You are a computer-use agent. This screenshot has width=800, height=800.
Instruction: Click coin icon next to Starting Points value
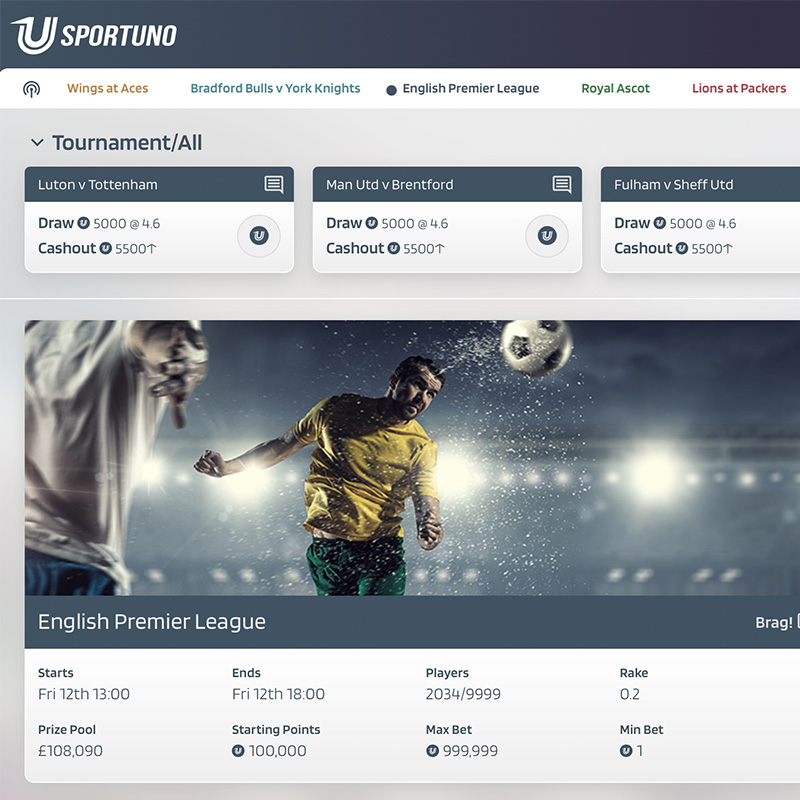pos(238,751)
